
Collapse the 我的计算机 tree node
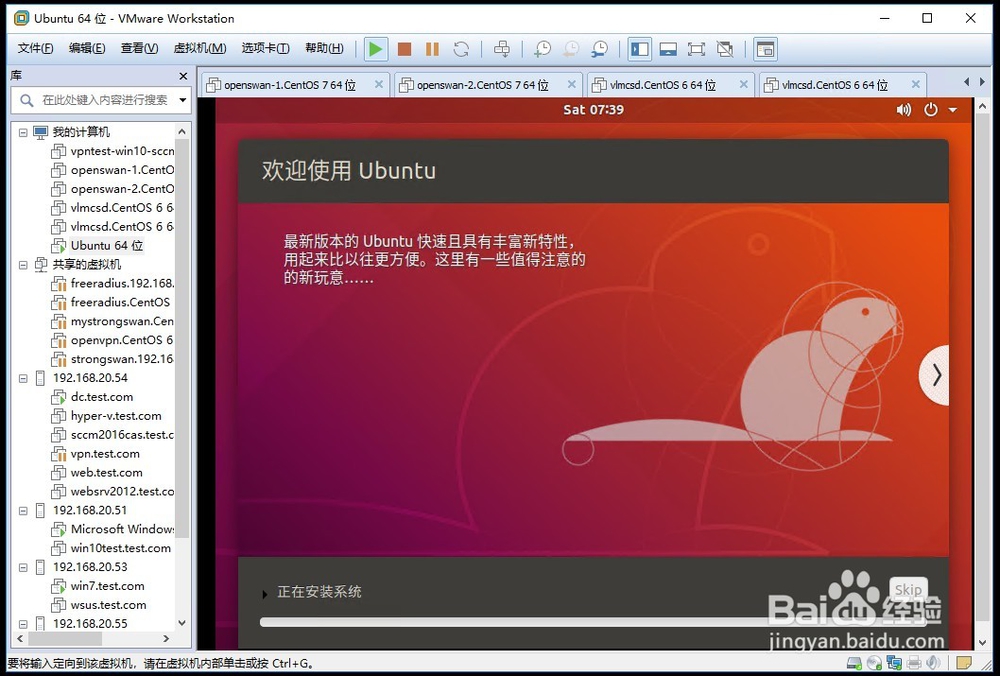coord(23,133)
